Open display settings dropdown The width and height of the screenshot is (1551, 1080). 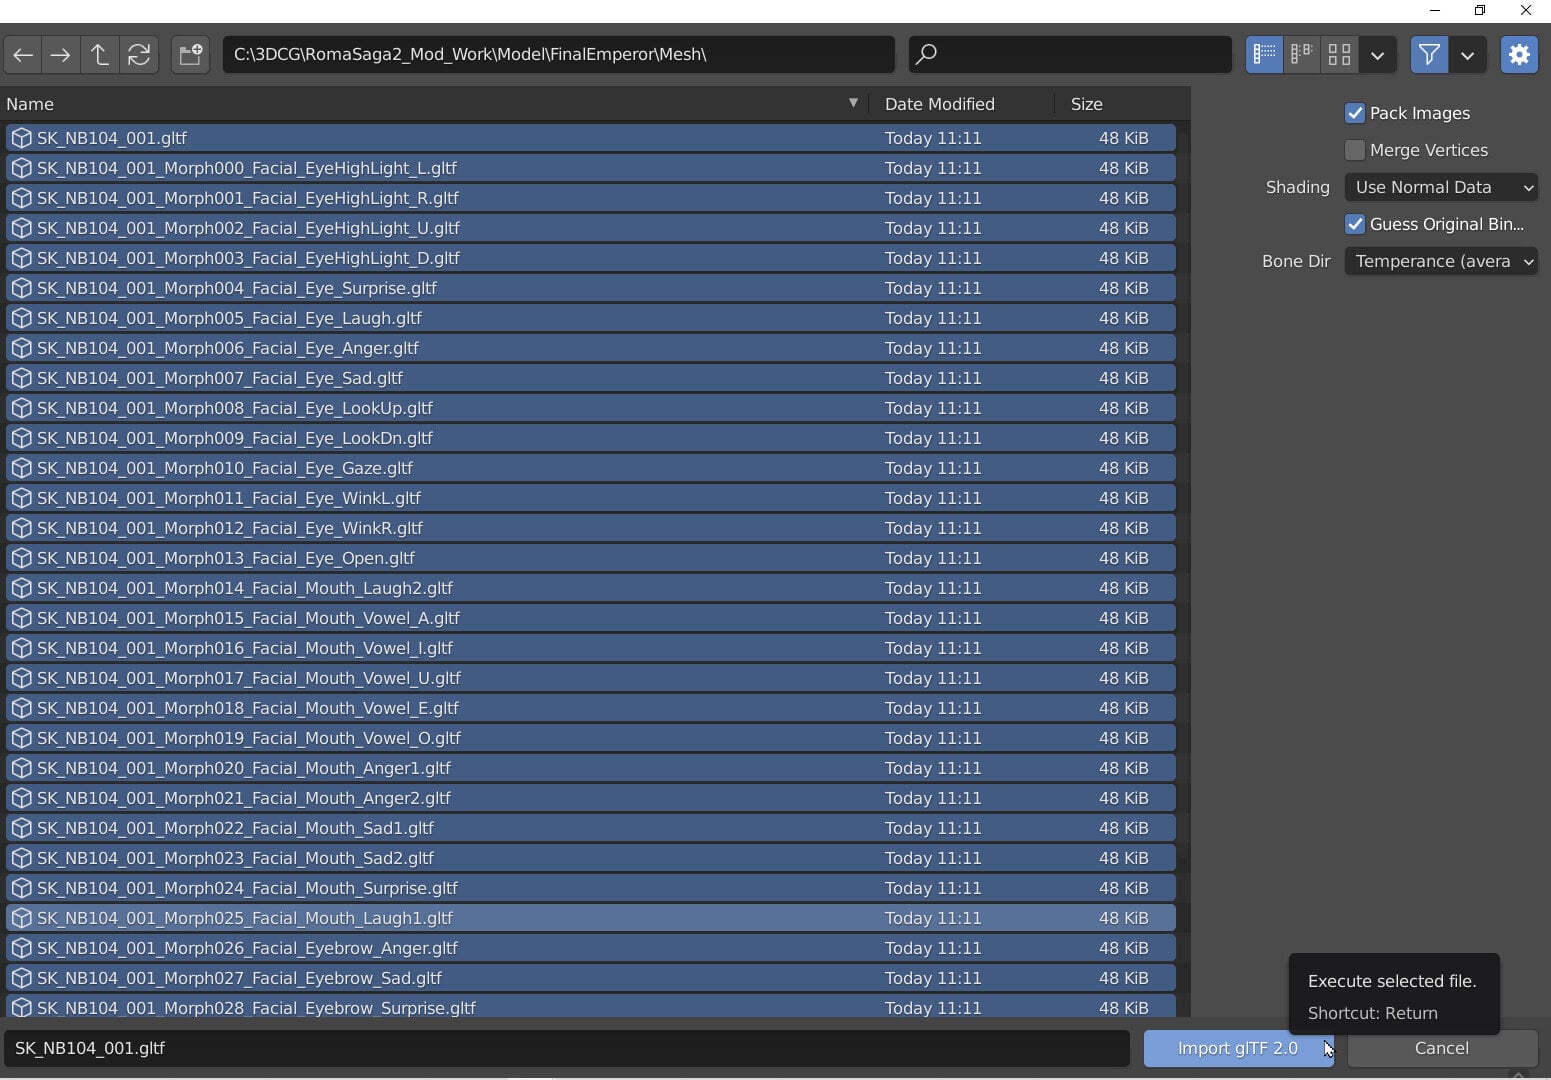click(x=1377, y=54)
